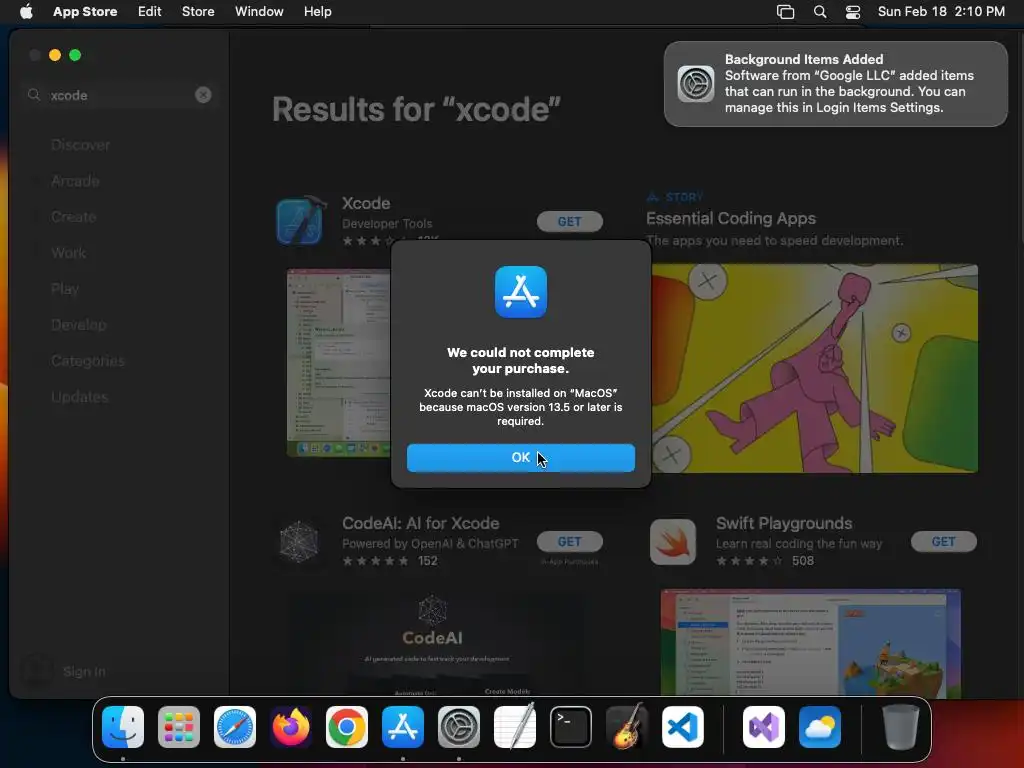Click the yellow minimize window button
Image resolution: width=1024 pixels, height=768 pixels.
[55, 56]
